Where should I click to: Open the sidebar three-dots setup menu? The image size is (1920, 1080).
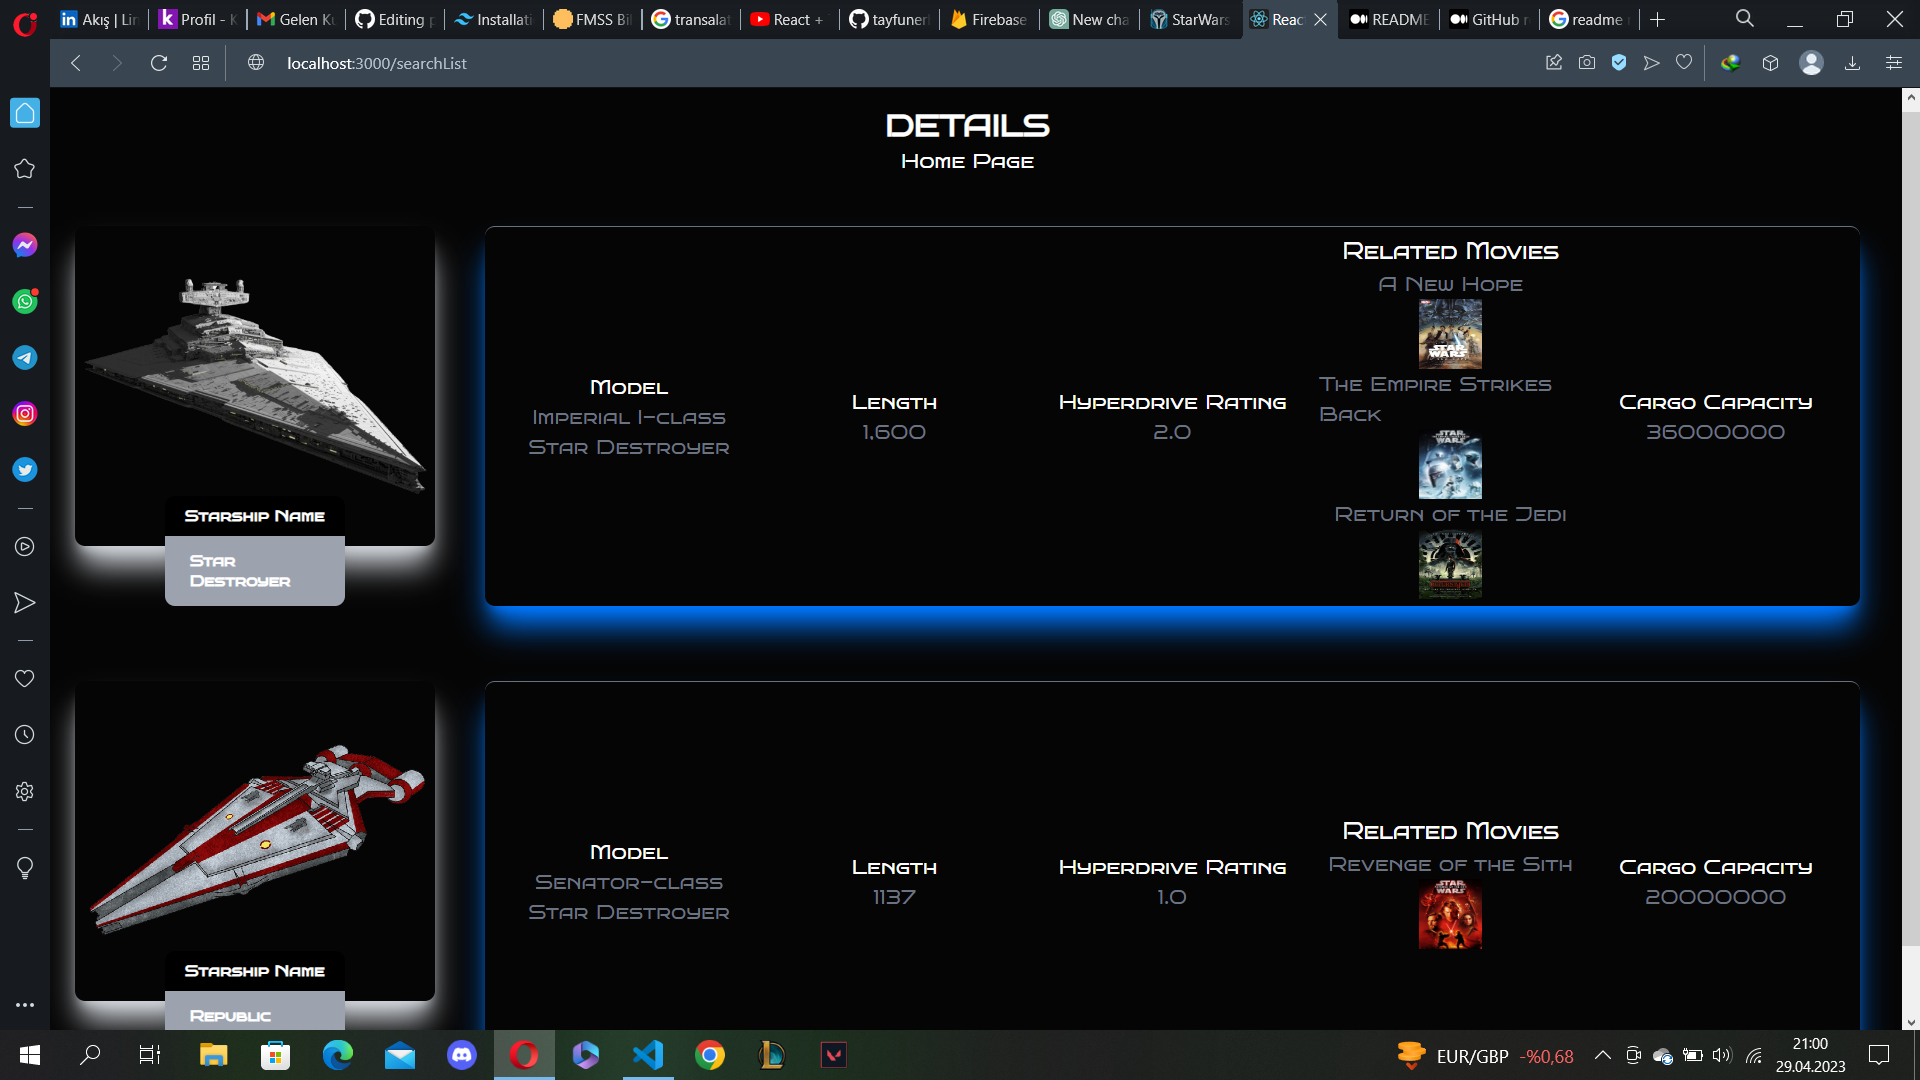[x=25, y=1005]
